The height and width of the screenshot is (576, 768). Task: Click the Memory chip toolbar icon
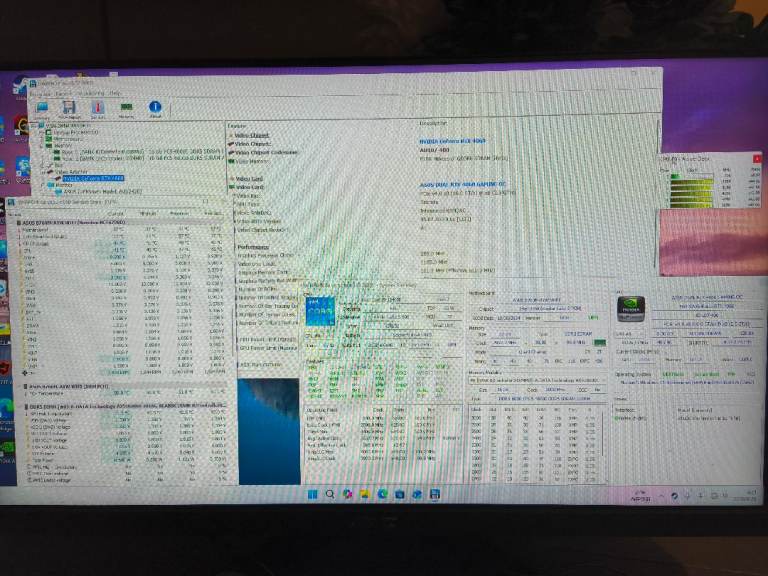pos(126,108)
